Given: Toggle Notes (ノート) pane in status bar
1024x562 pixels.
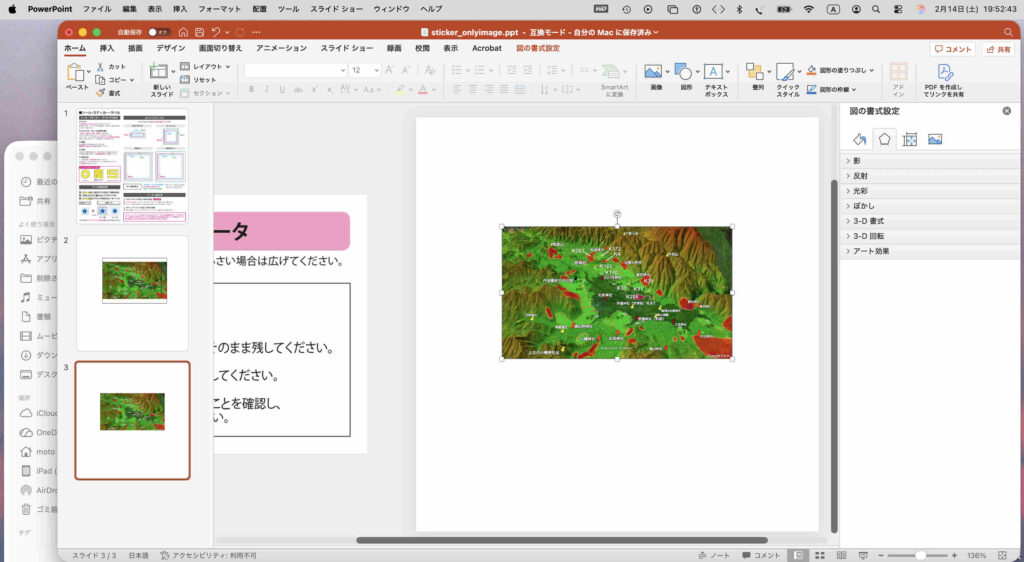Looking at the screenshot, I should tap(713, 555).
